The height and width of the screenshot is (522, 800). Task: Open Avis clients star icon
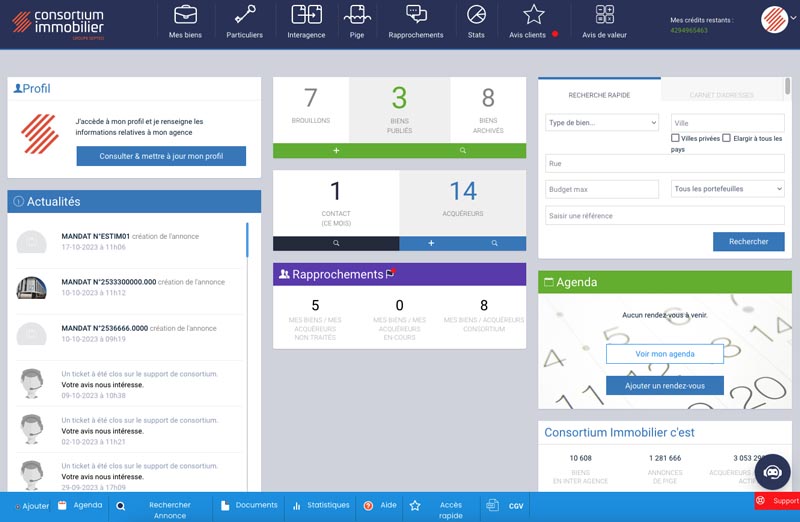click(x=534, y=15)
